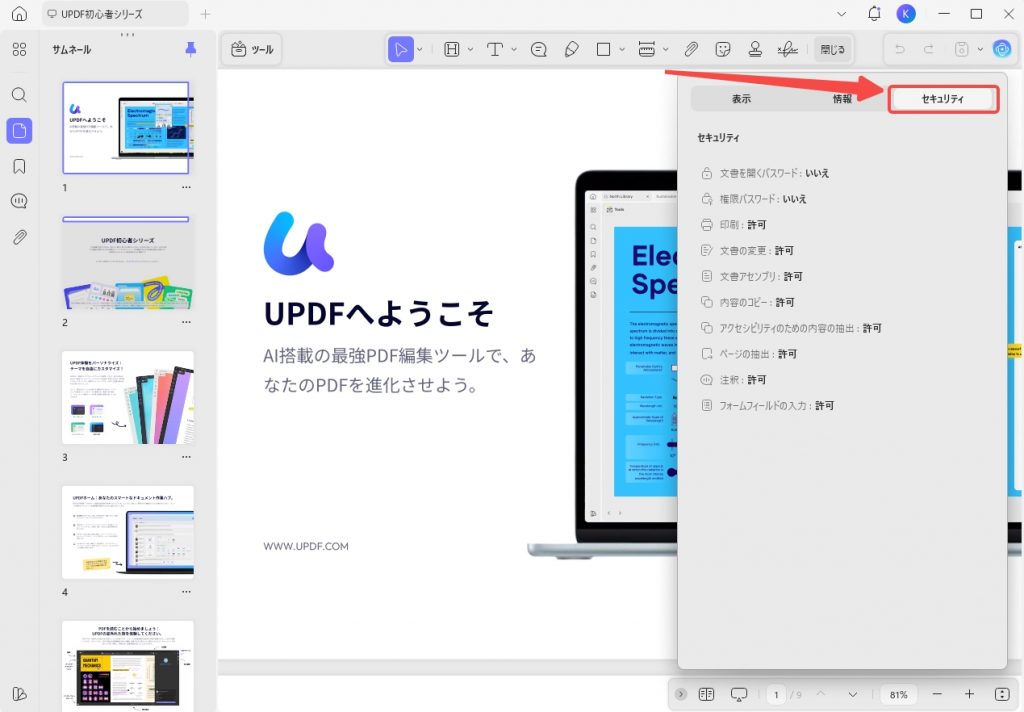Select the 文書の変更: 許可 entry
The width and height of the screenshot is (1024, 712).
747,250
